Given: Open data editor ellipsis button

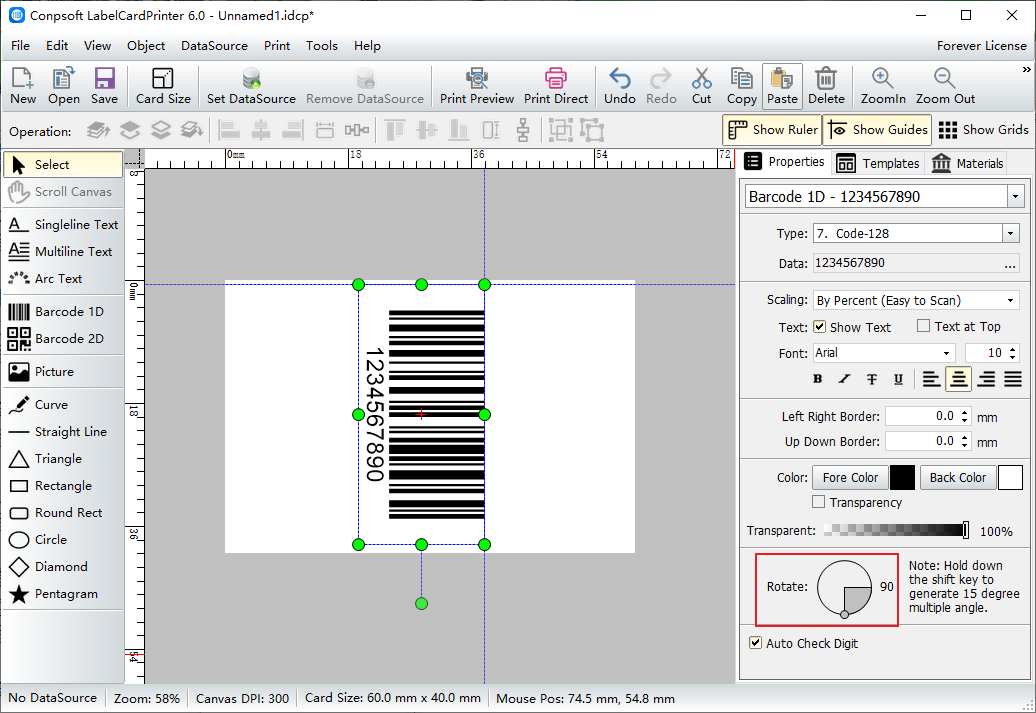Looking at the screenshot, I should (1010, 264).
